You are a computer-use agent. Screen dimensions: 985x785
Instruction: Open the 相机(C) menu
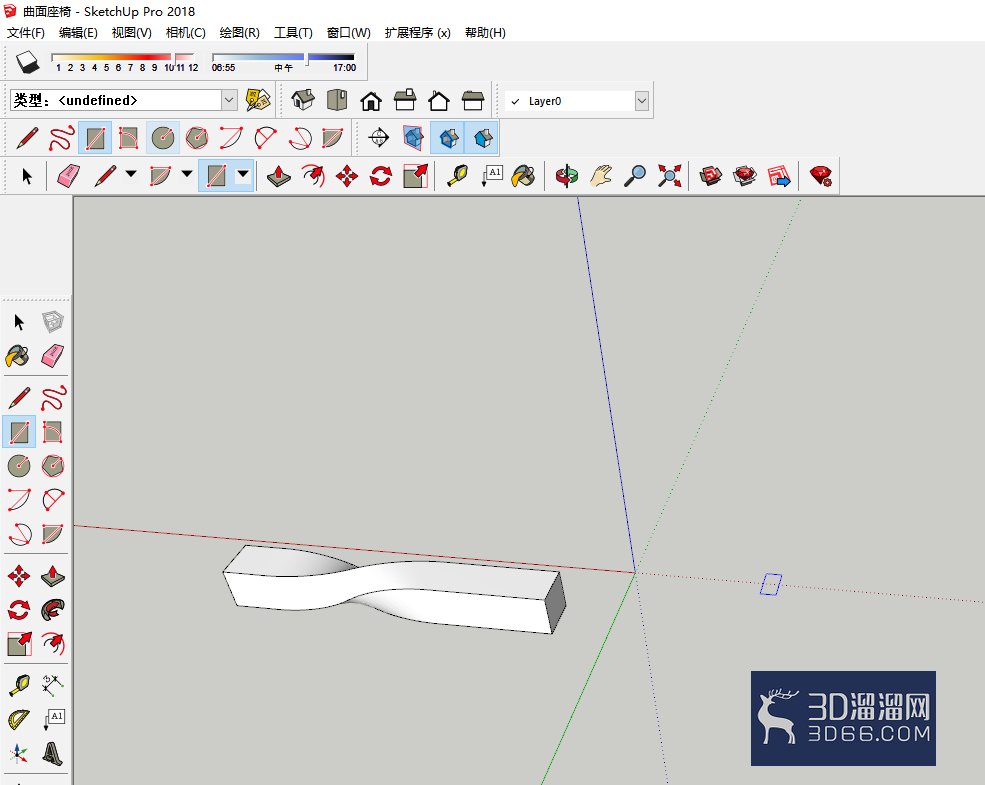point(185,33)
